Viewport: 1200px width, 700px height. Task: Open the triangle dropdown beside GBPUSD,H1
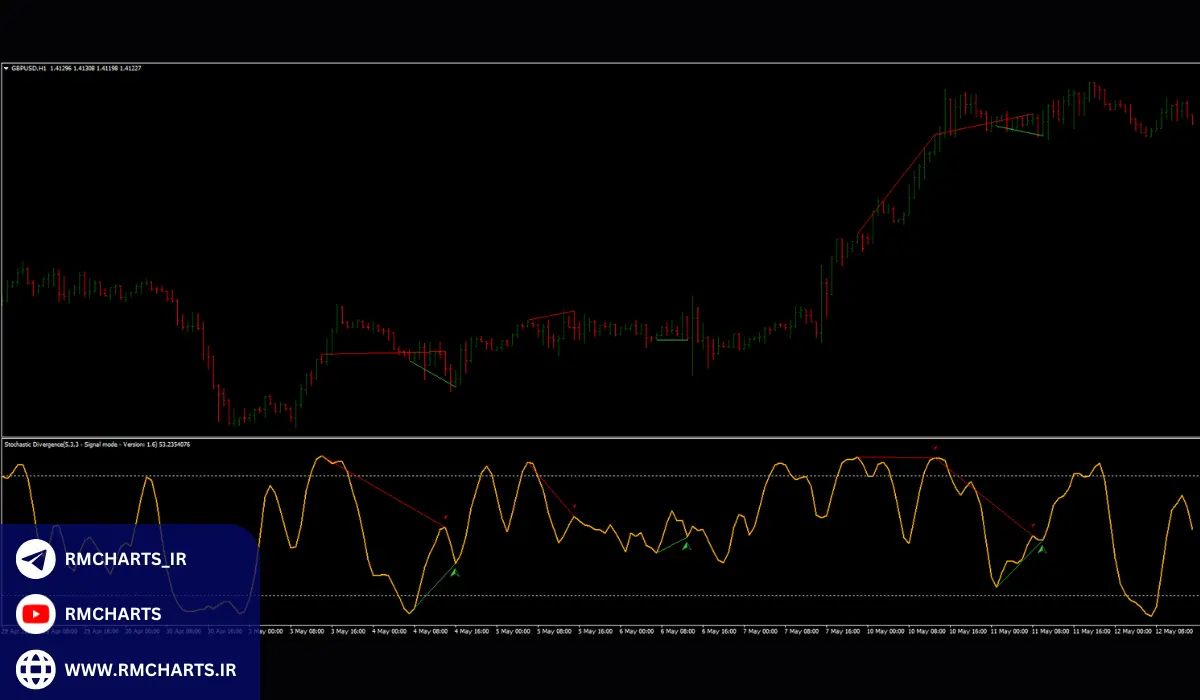click(x=6, y=68)
